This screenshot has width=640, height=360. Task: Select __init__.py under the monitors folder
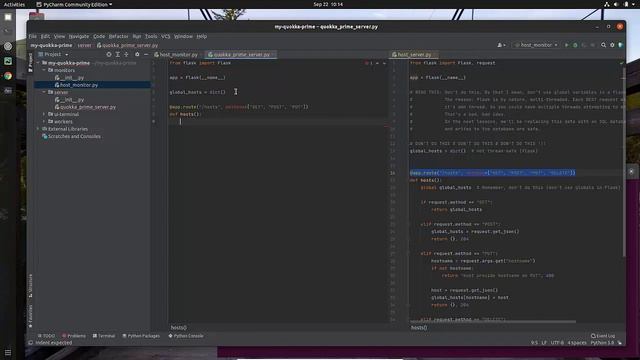tap(72, 78)
